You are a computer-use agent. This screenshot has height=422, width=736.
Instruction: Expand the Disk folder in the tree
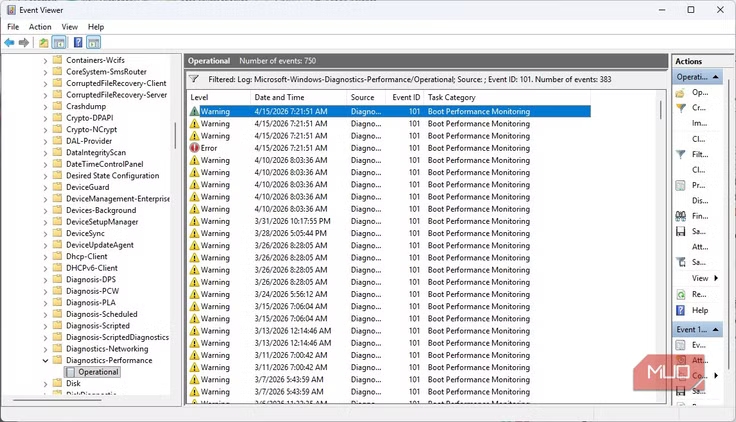coord(45,383)
